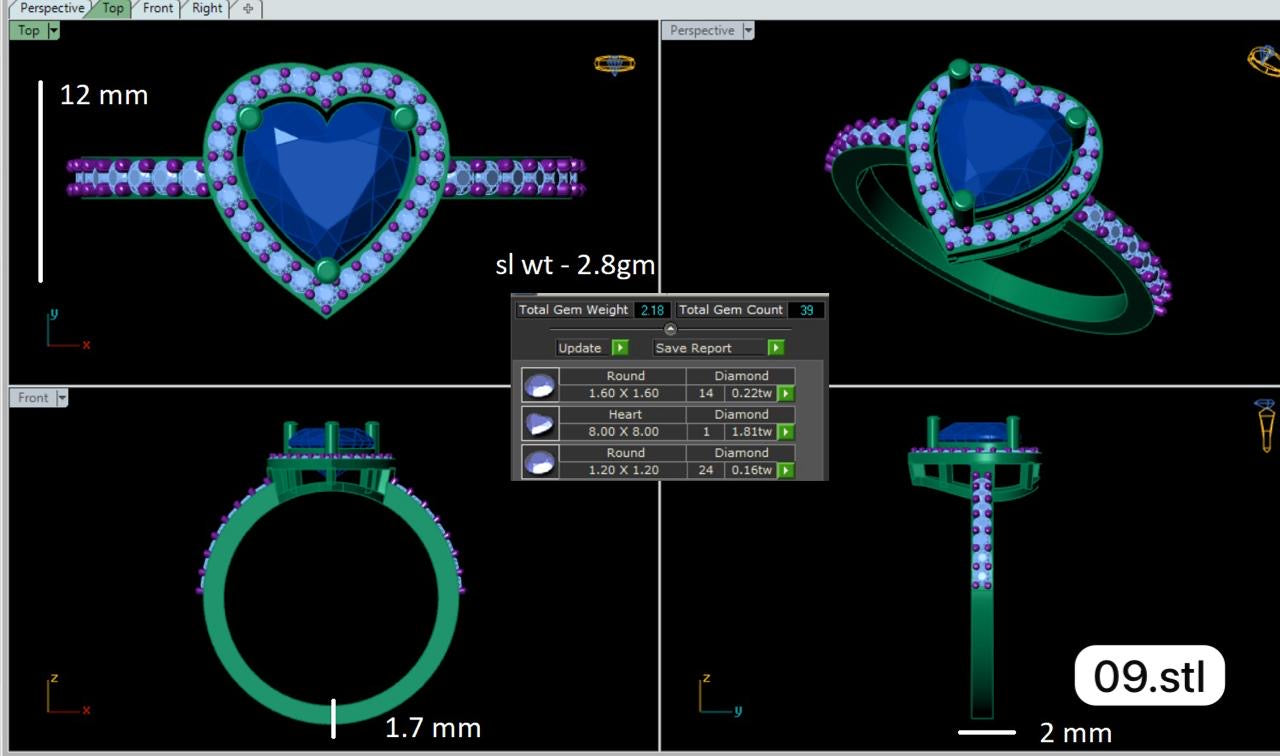Switch to the Perspective tab
1280x756 pixels.
(x=54, y=8)
